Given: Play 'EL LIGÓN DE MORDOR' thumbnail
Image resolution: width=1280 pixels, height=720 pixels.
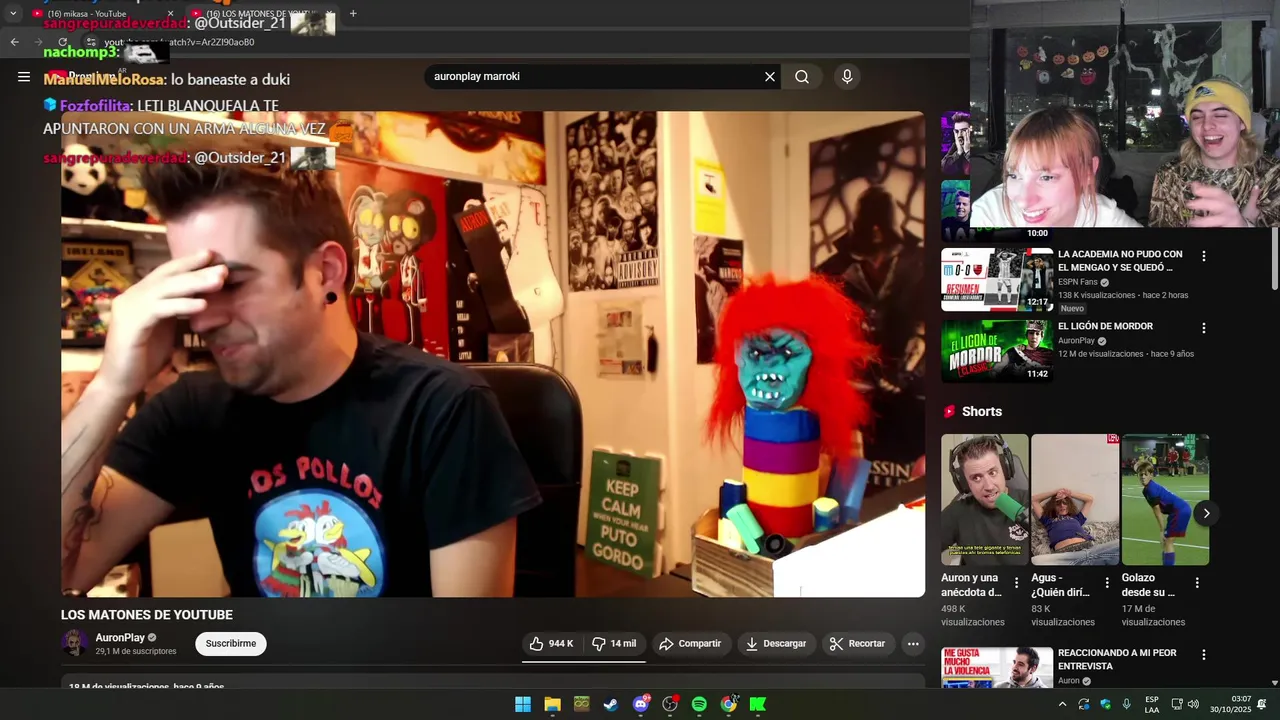Looking at the screenshot, I should point(997,351).
